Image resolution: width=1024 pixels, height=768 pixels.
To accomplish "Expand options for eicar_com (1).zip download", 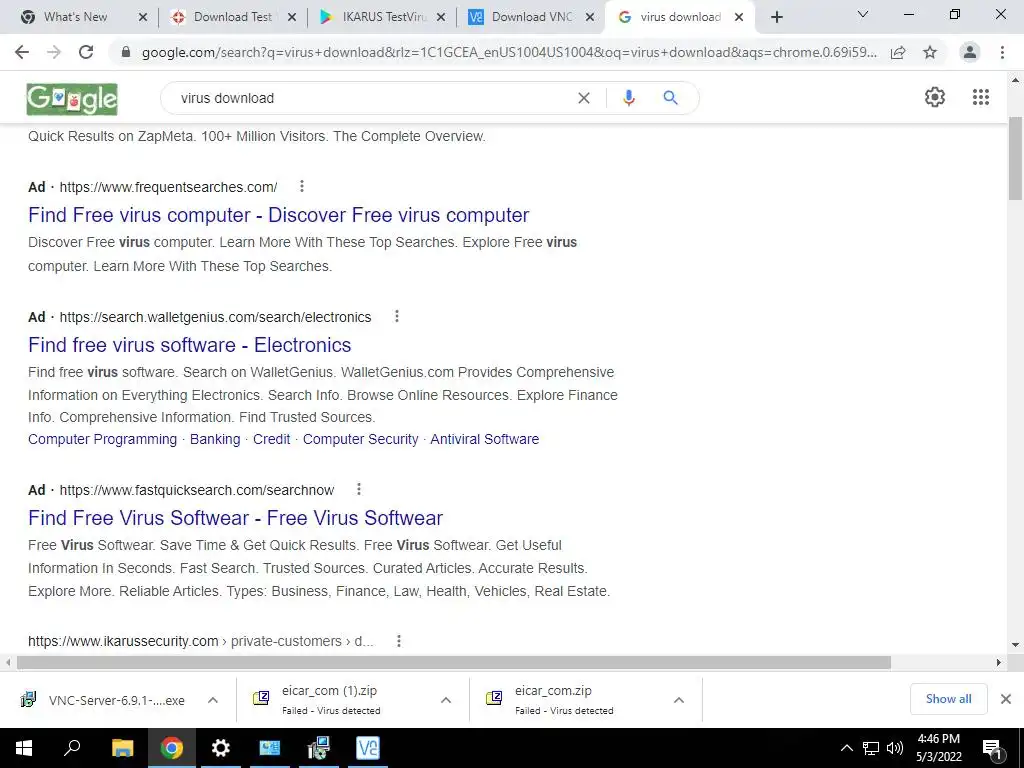I will click(446, 700).
